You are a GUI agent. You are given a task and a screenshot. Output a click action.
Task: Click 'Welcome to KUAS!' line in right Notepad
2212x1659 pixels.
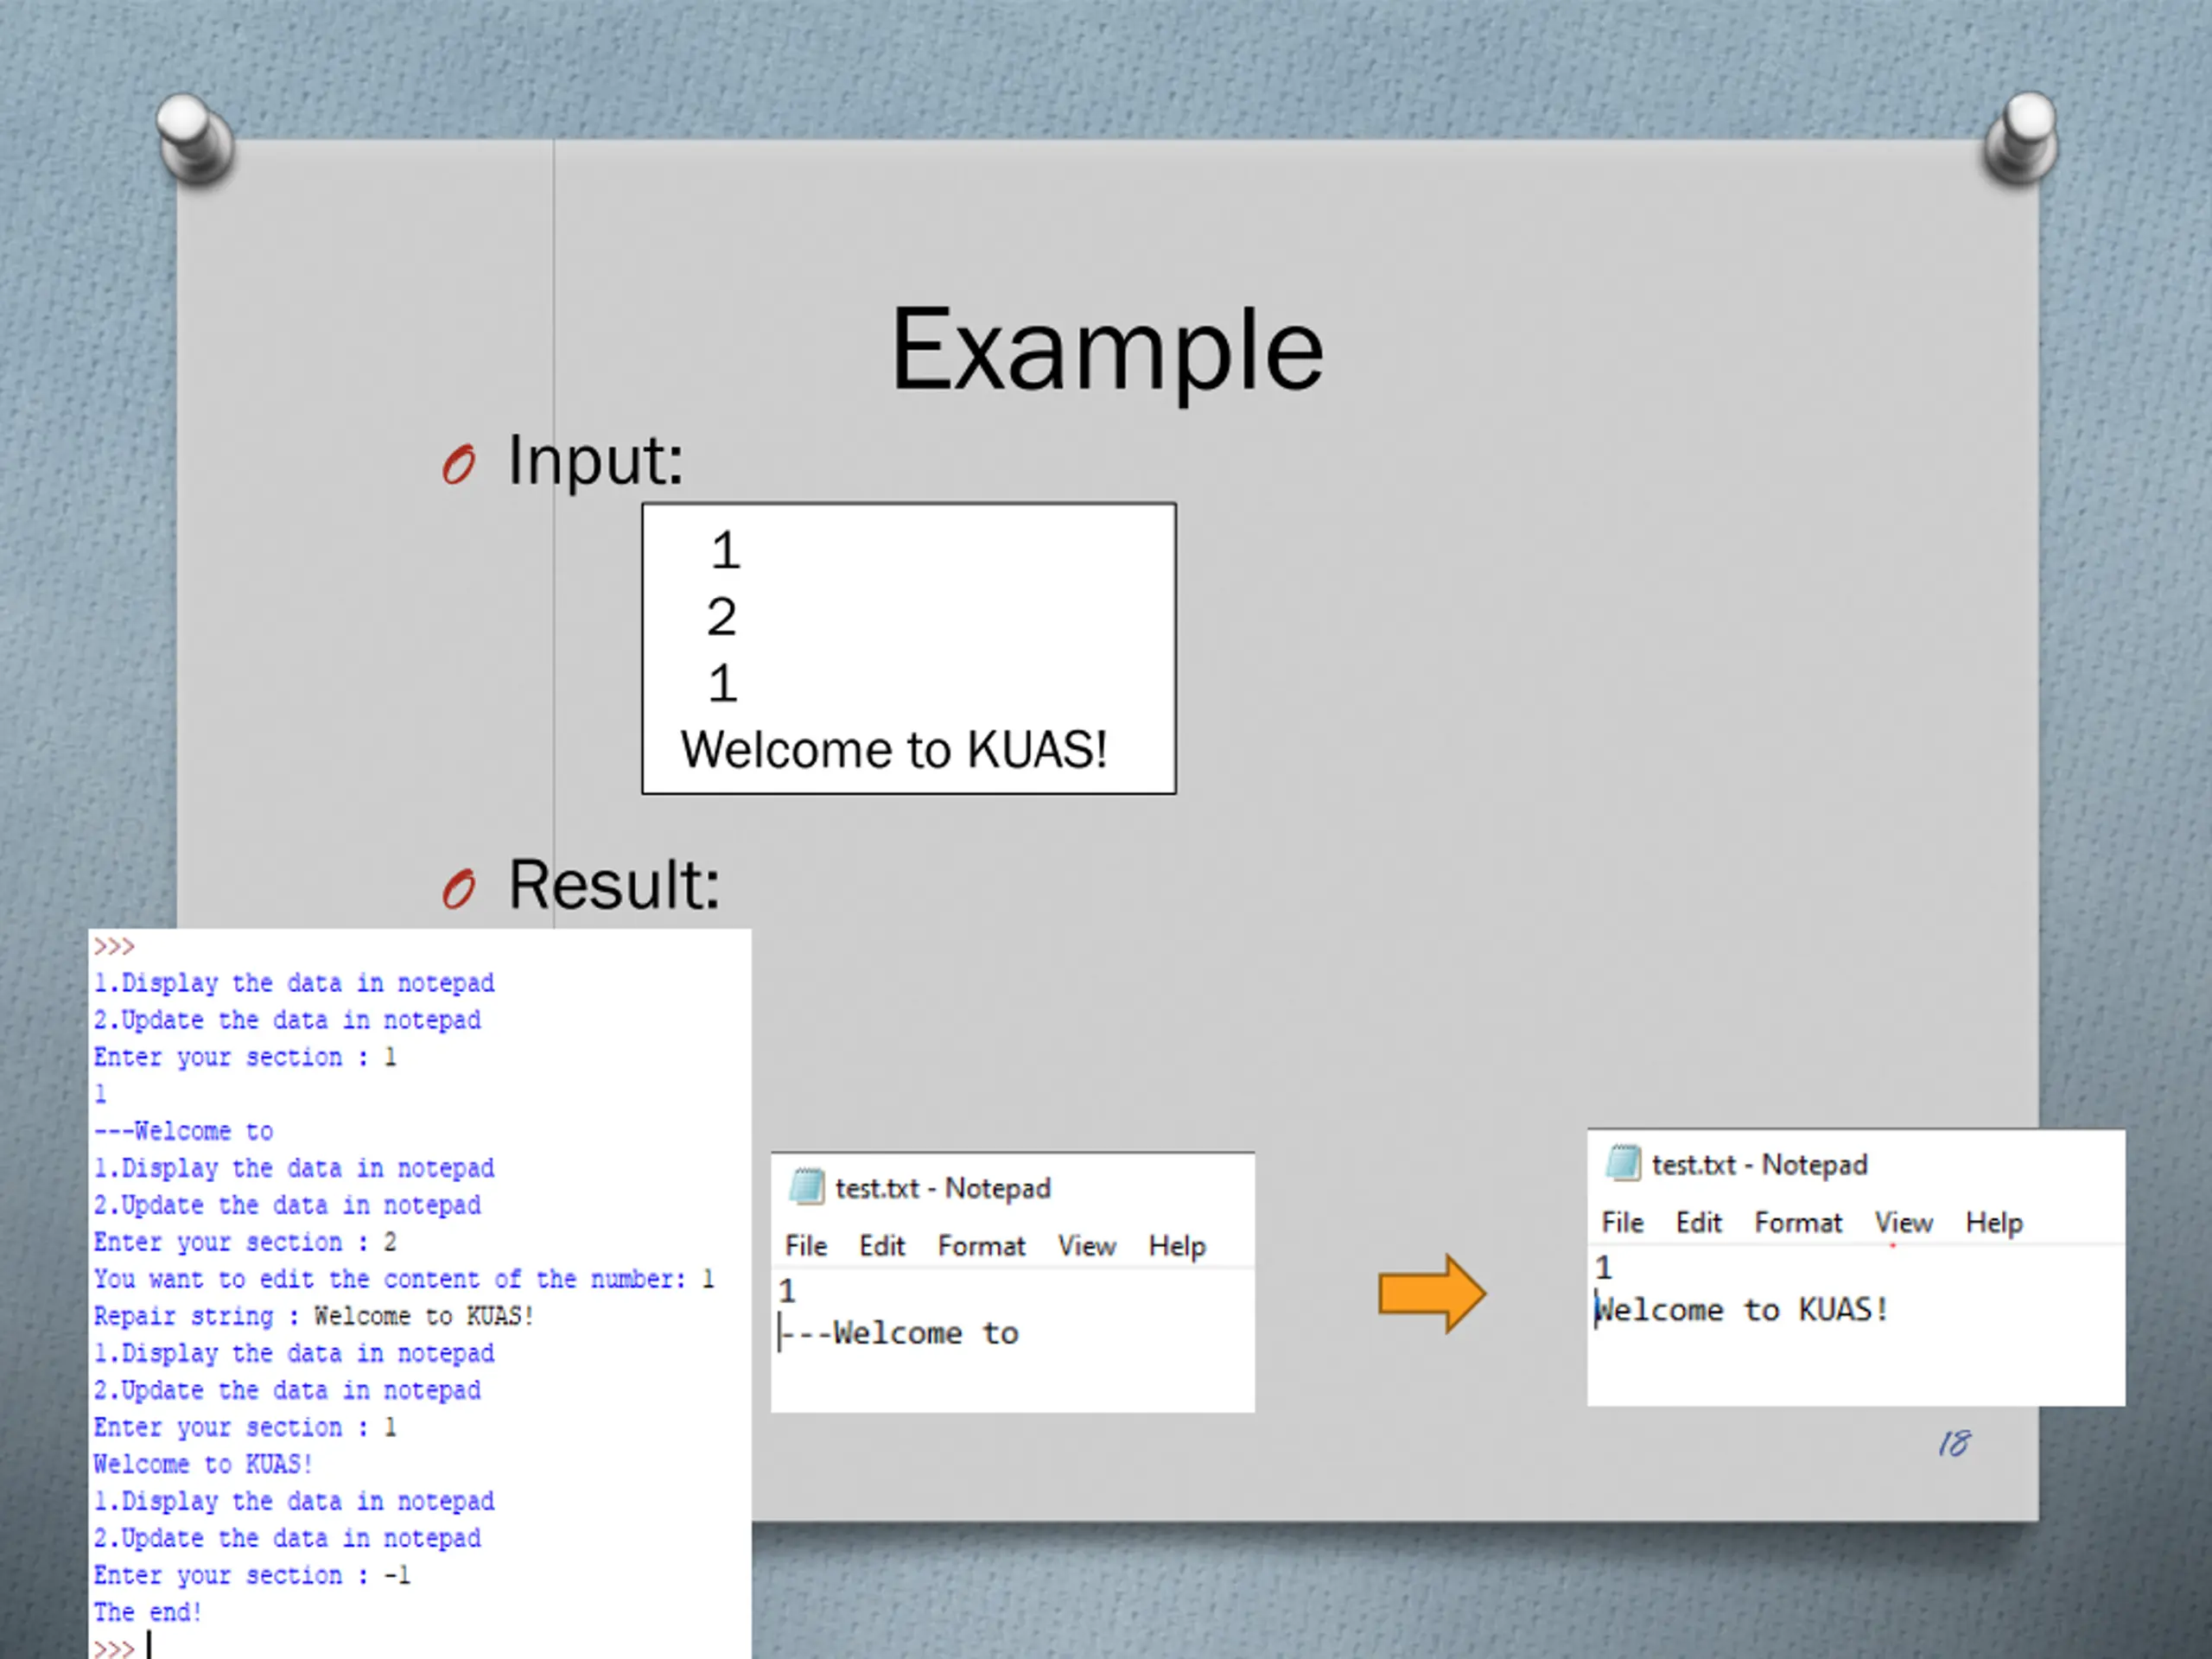pos(1742,1309)
